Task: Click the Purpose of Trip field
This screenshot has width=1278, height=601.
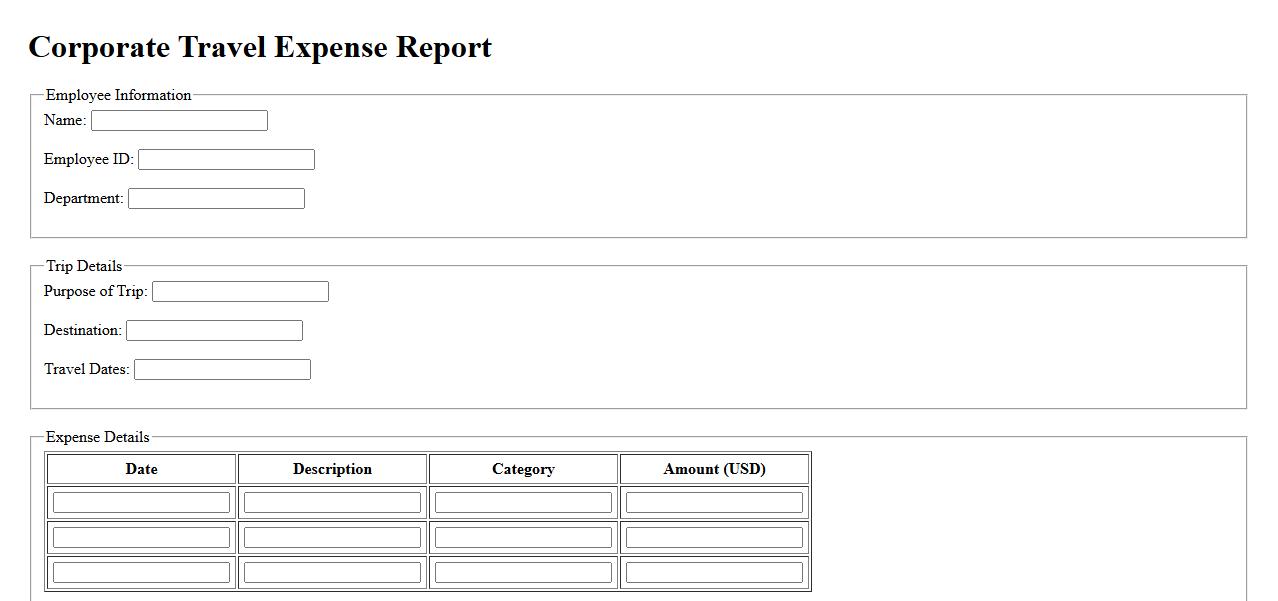Action: coord(240,291)
